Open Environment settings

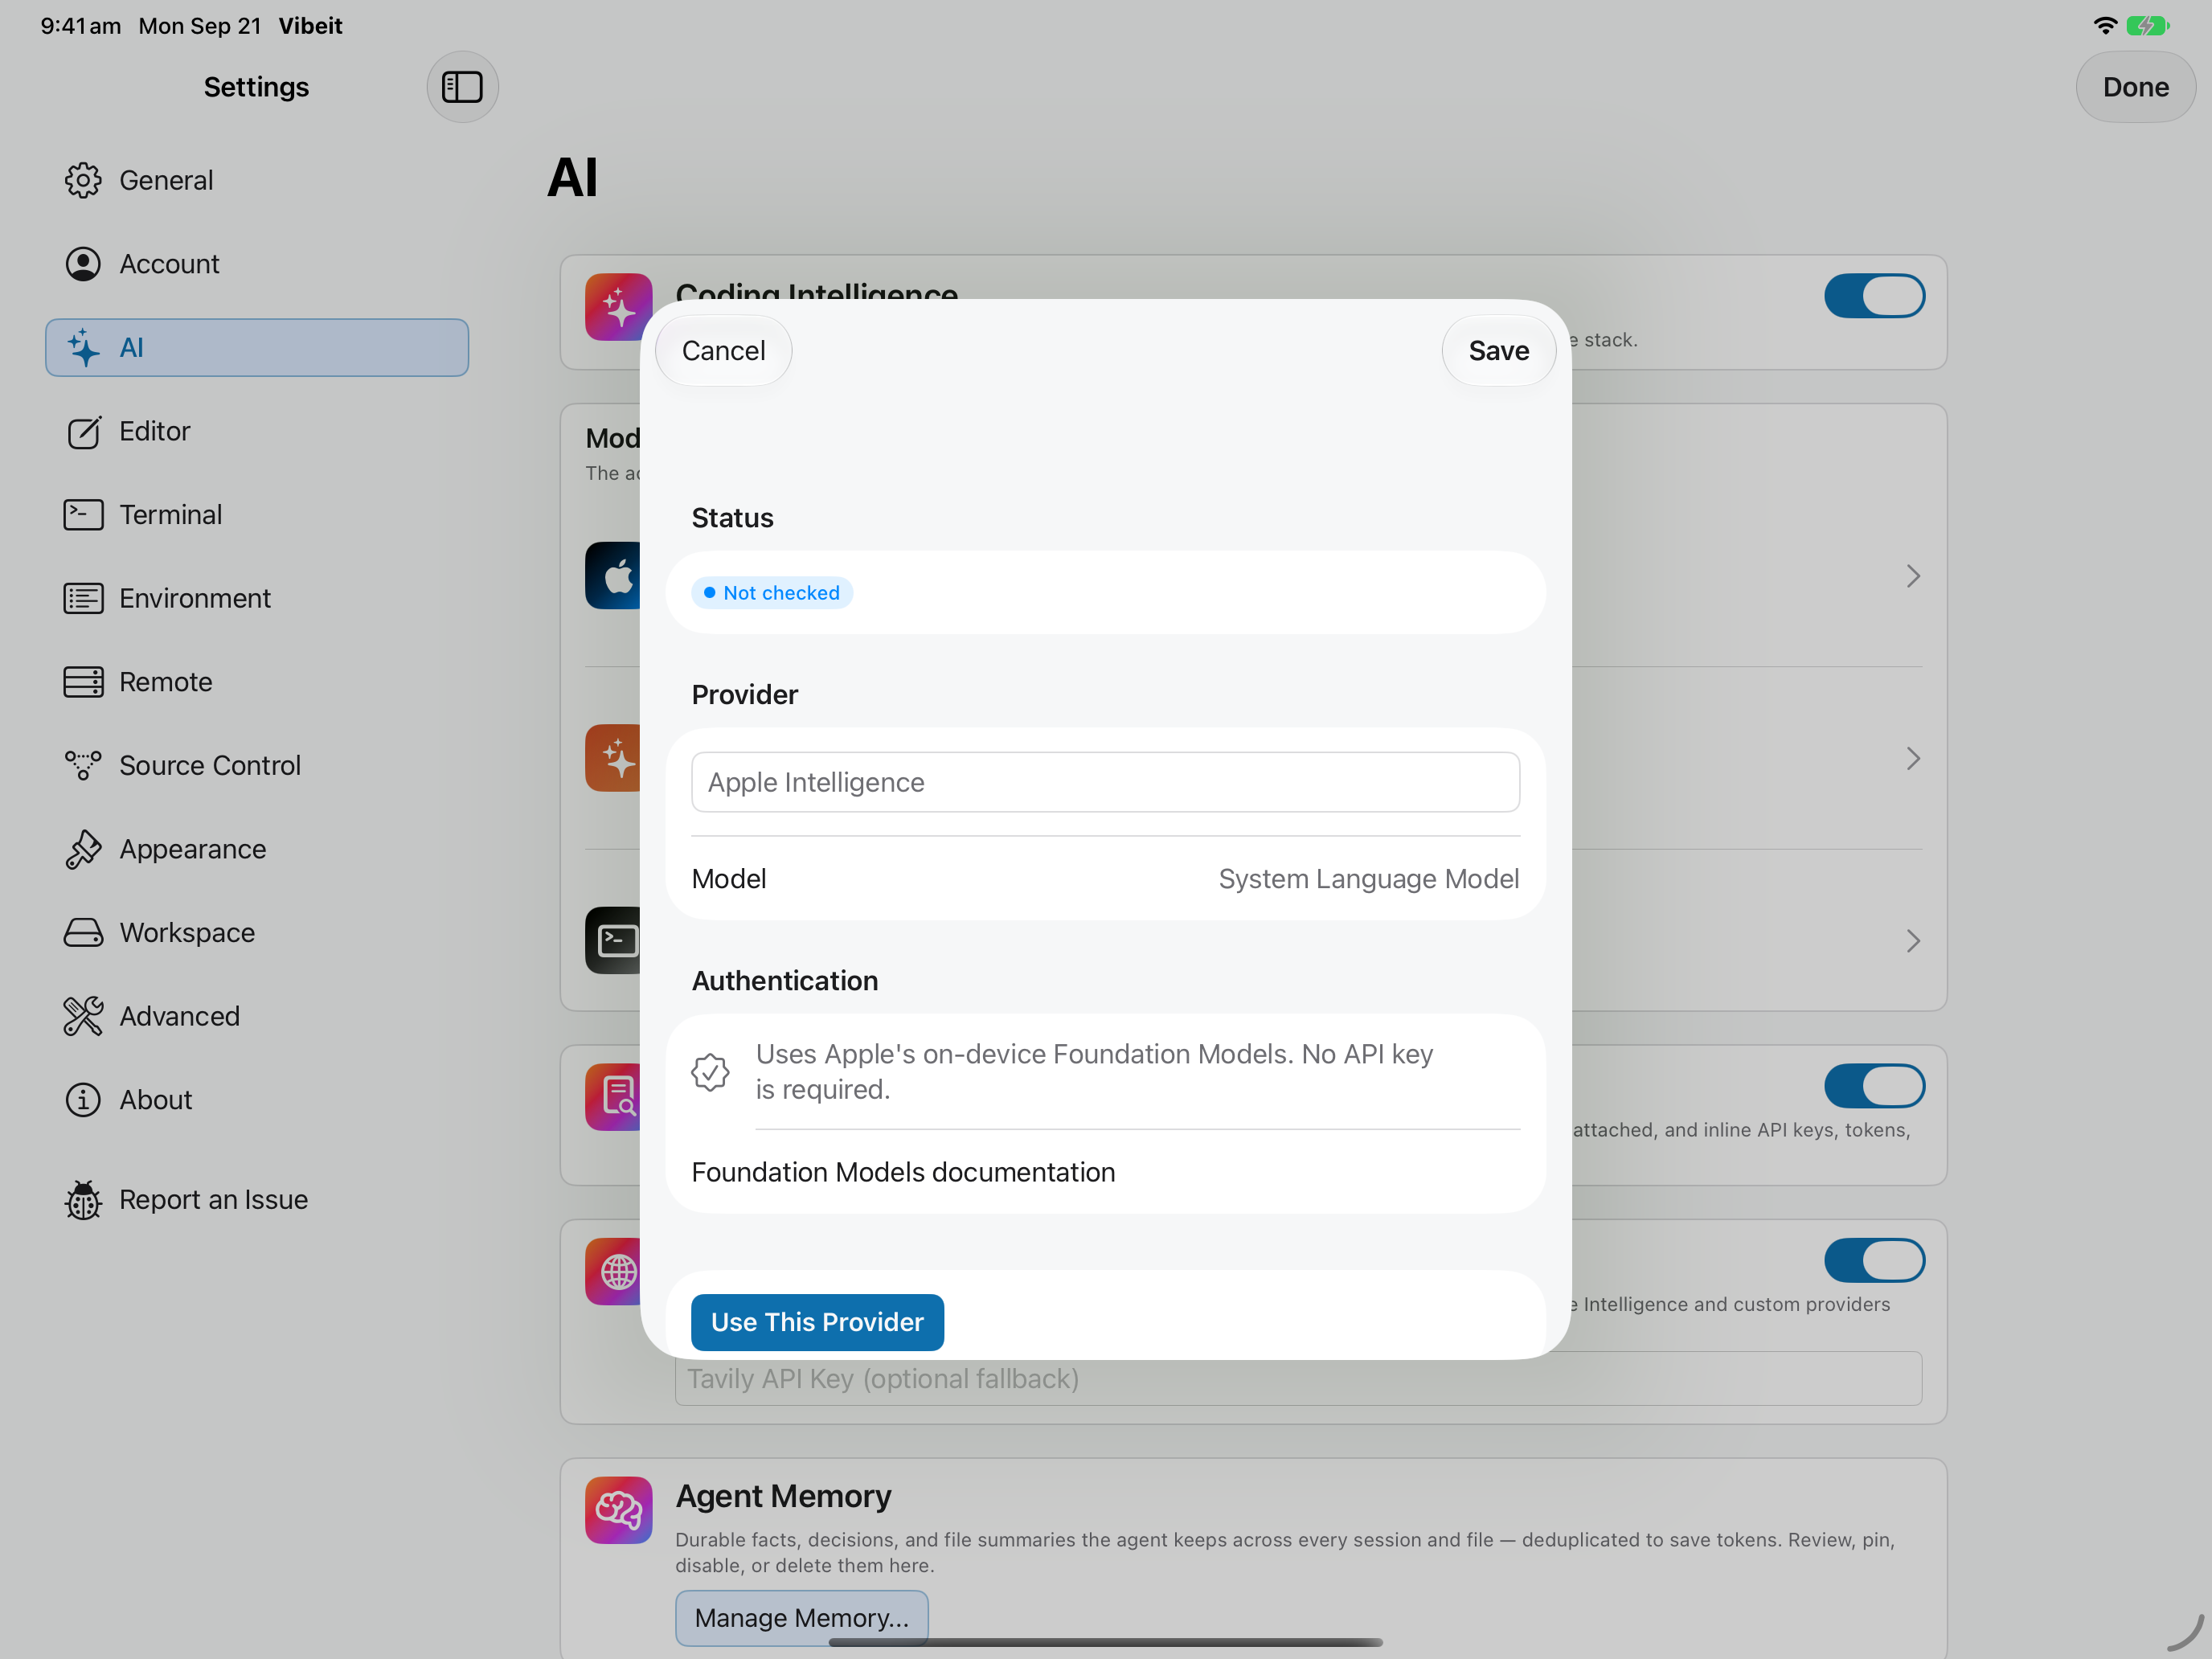pos(257,598)
